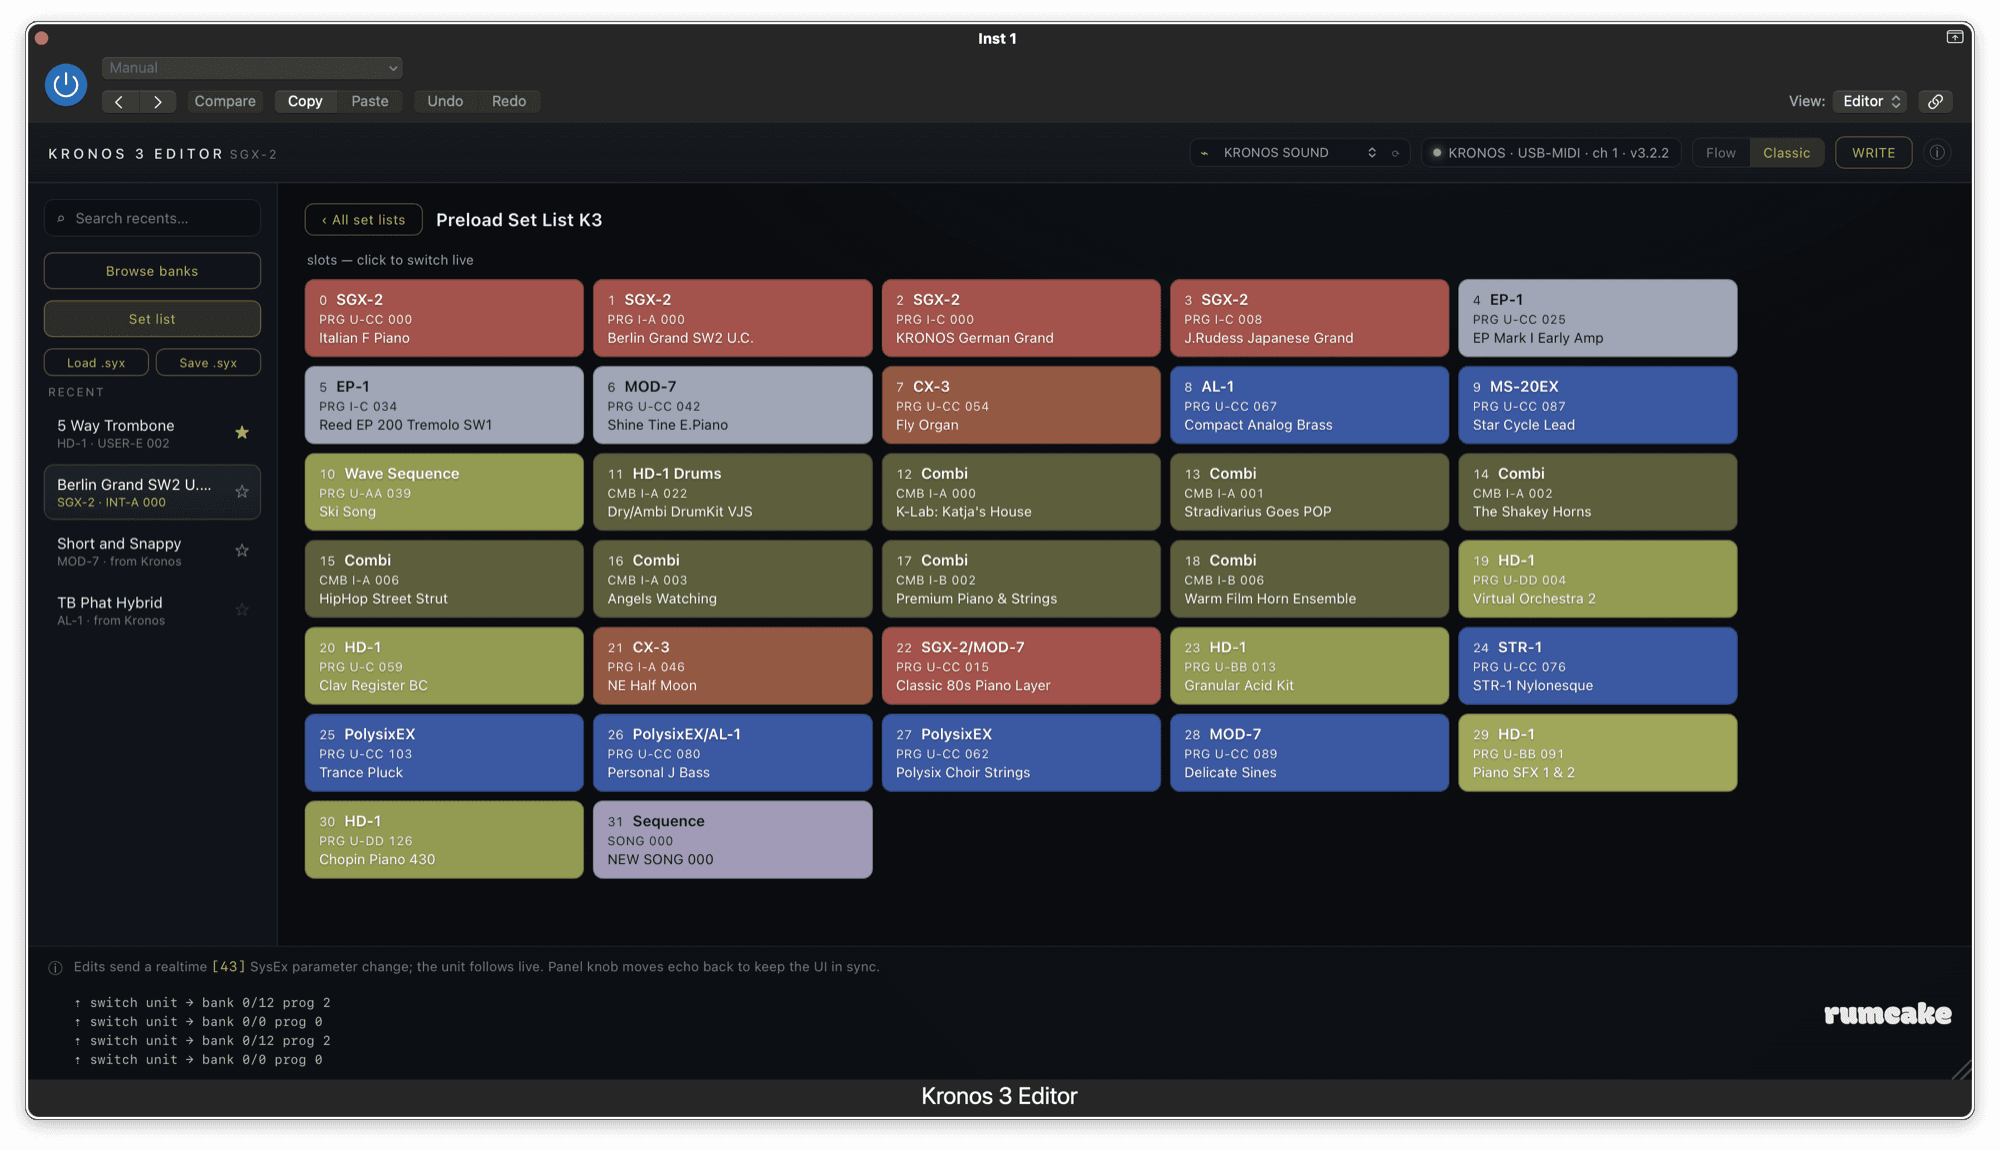This screenshot has height=1150, width=2000.
Task: Click the Compare button
Action: click(225, 101)
